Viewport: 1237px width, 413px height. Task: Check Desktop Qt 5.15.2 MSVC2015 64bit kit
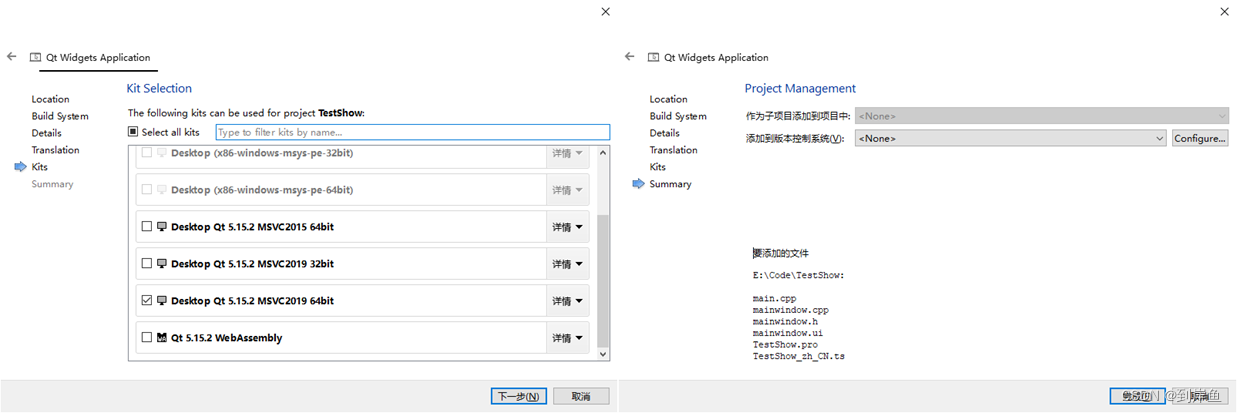pyautogui.click(x=147, y=227)
